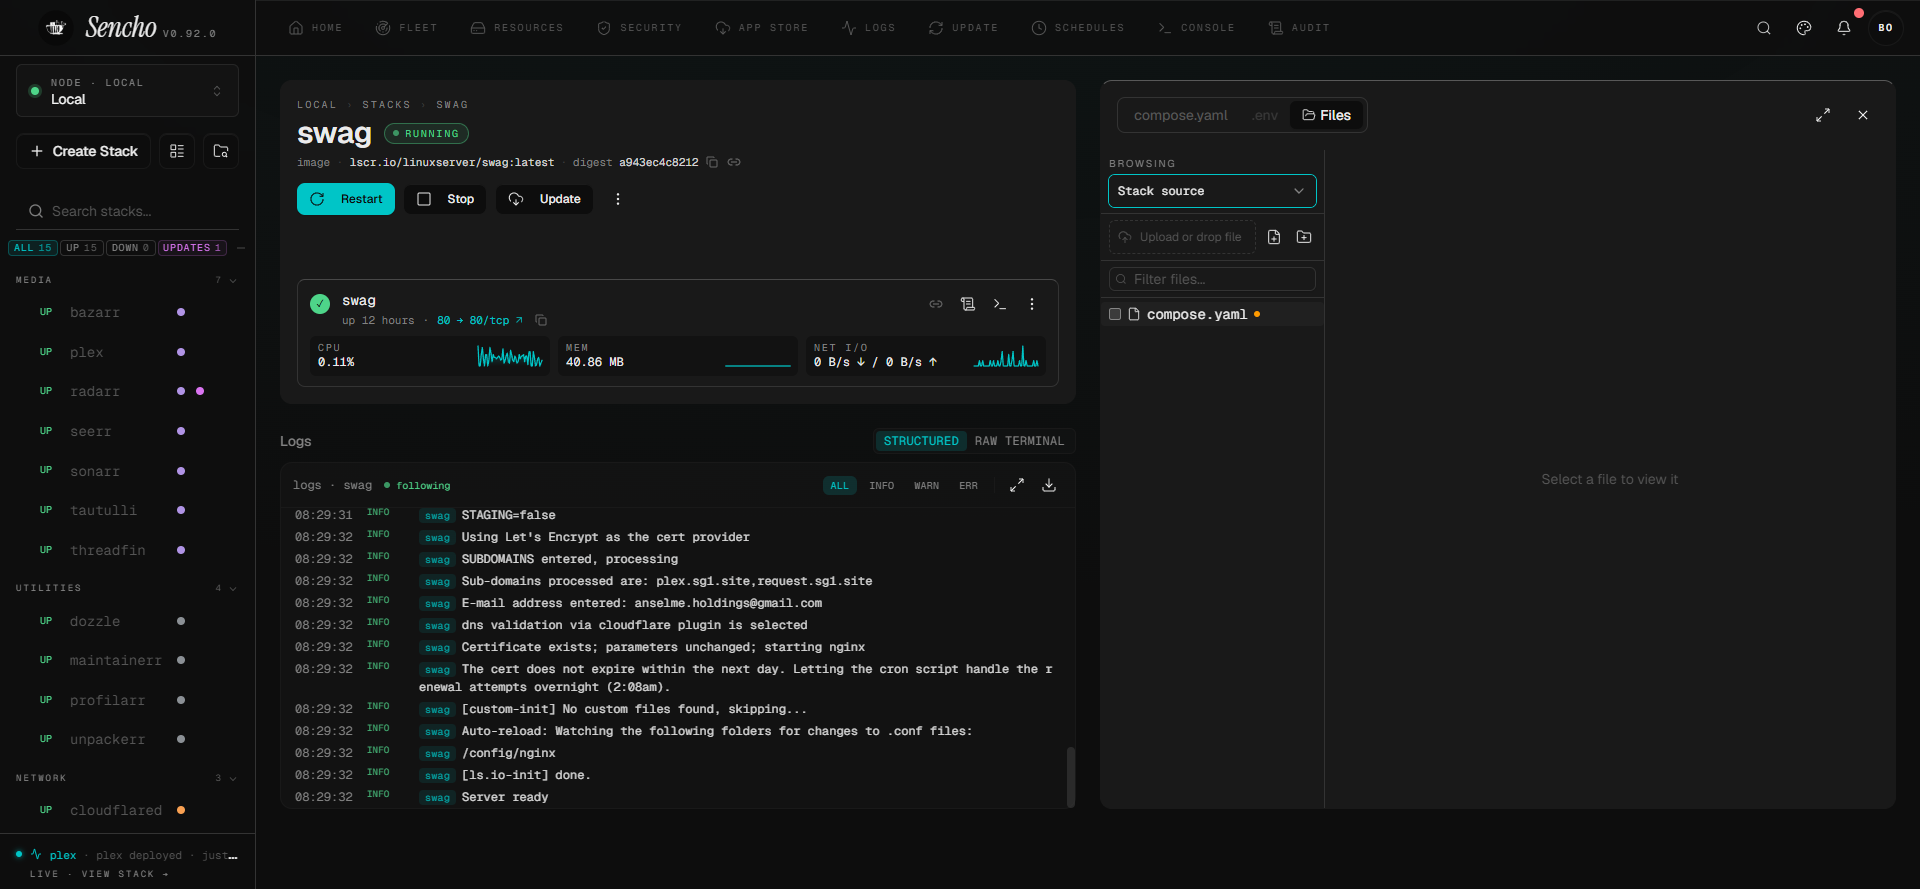Switch to the .env tab

pyautogui.click(x=1265, y=115)
